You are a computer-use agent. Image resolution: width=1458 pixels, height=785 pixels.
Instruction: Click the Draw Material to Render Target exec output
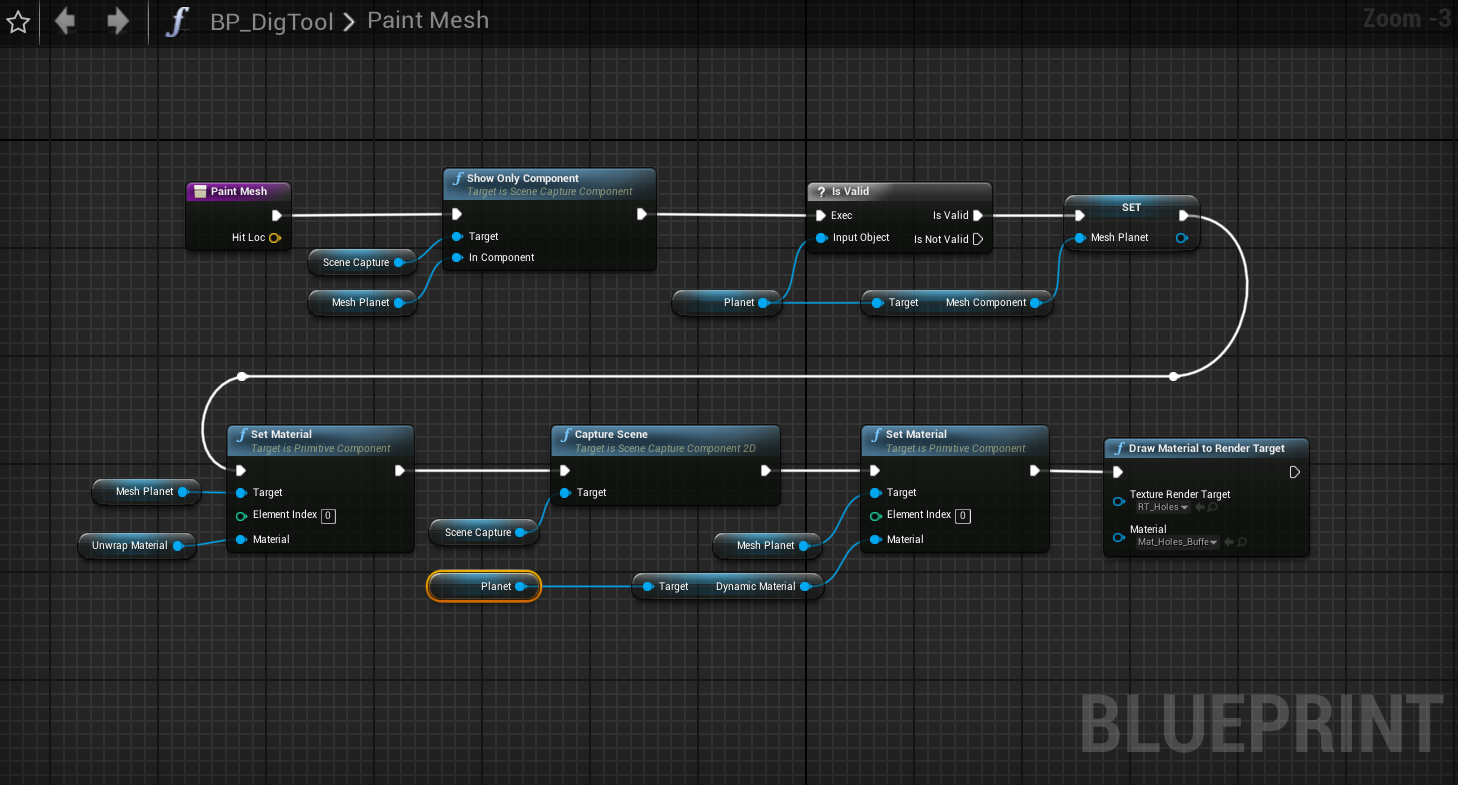coord(1295,472)
